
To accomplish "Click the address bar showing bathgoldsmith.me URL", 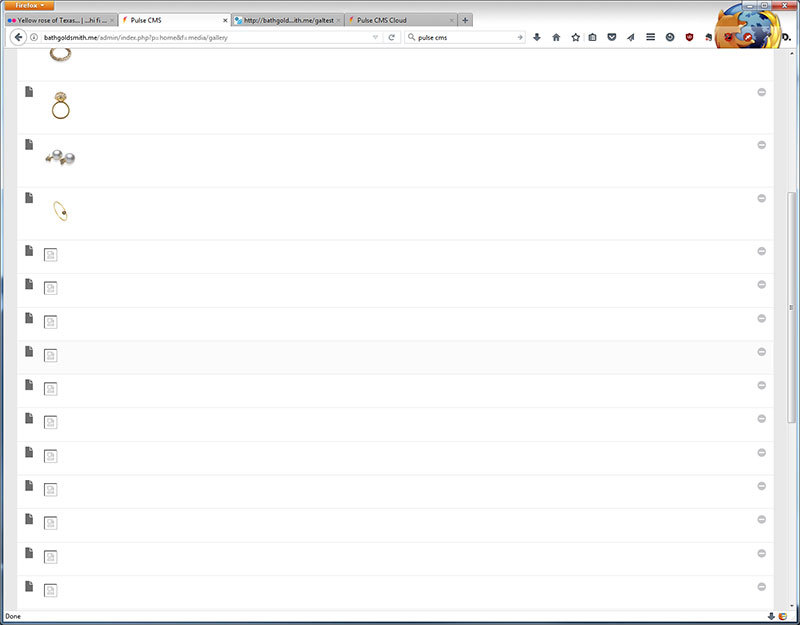I will point(204,37).
